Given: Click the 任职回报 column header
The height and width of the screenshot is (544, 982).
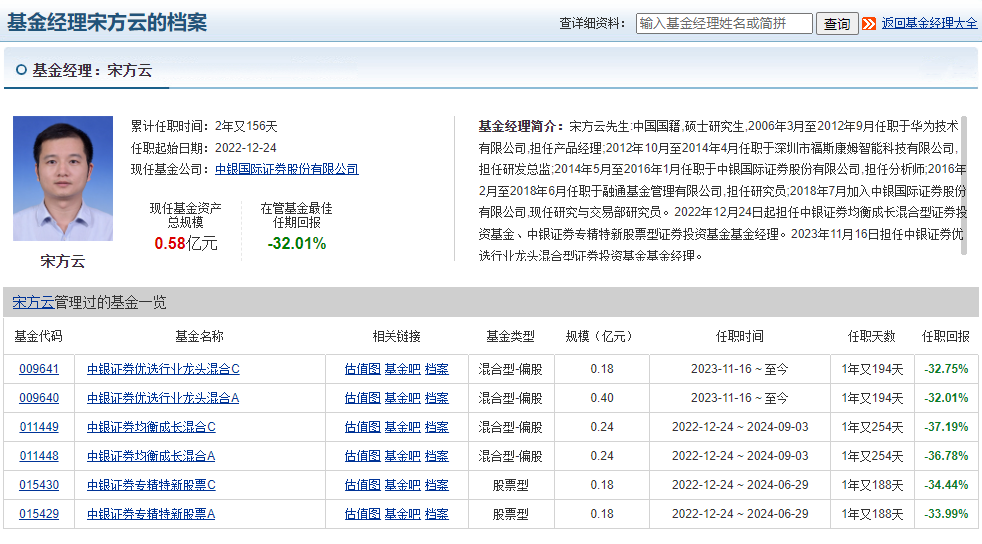Looking at the screenshot, I should [946, 336].
